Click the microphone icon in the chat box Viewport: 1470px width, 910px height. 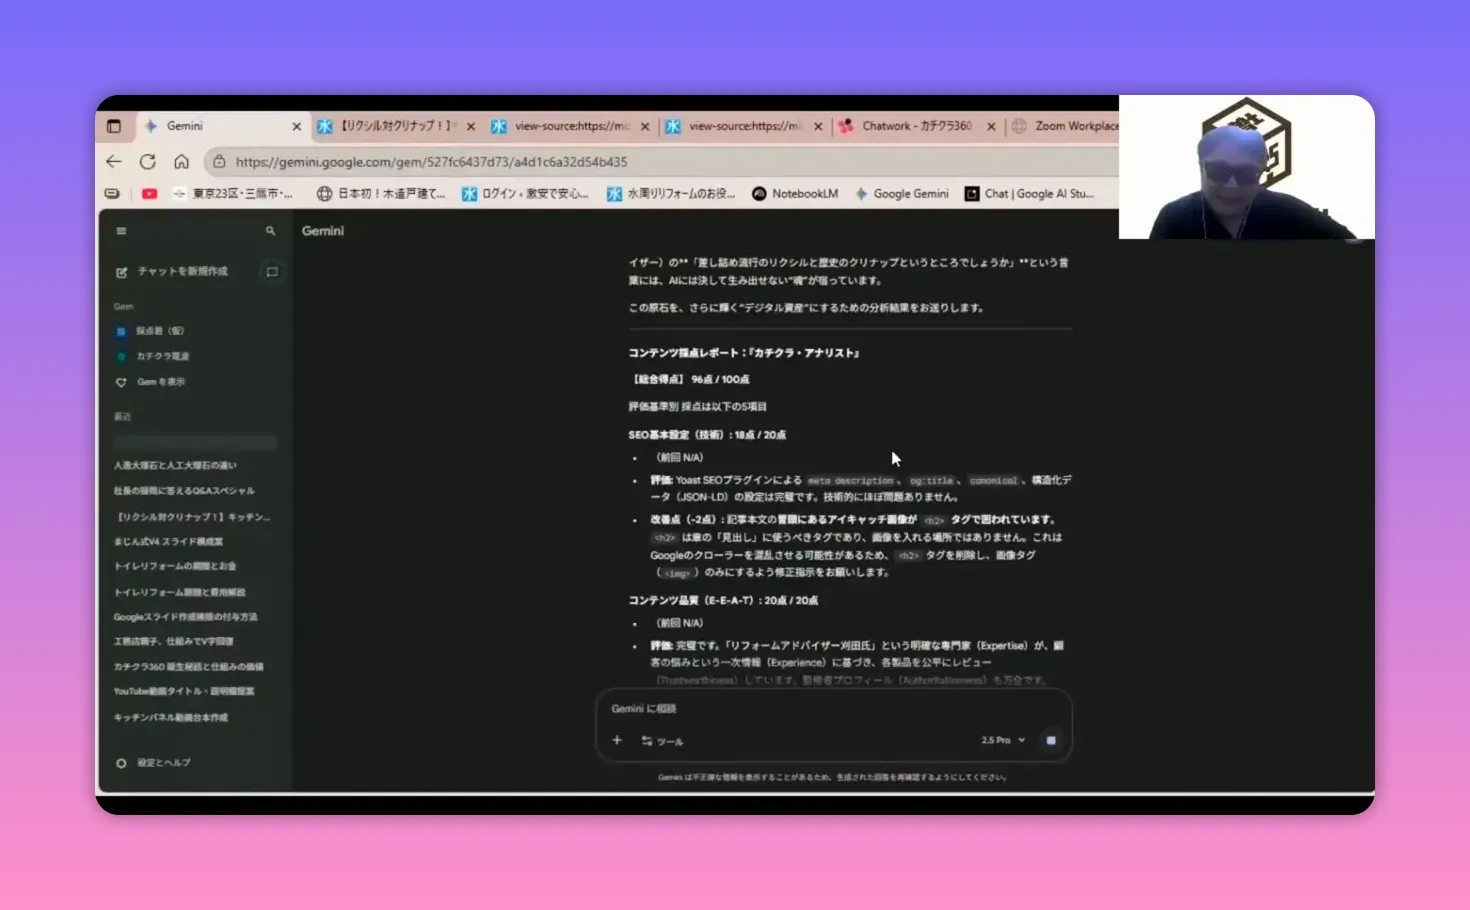(x=1050, y=740)
